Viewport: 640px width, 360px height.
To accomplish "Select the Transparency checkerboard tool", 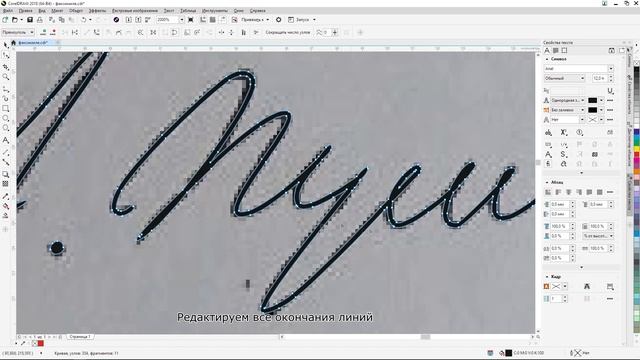I will pos(6,184).
